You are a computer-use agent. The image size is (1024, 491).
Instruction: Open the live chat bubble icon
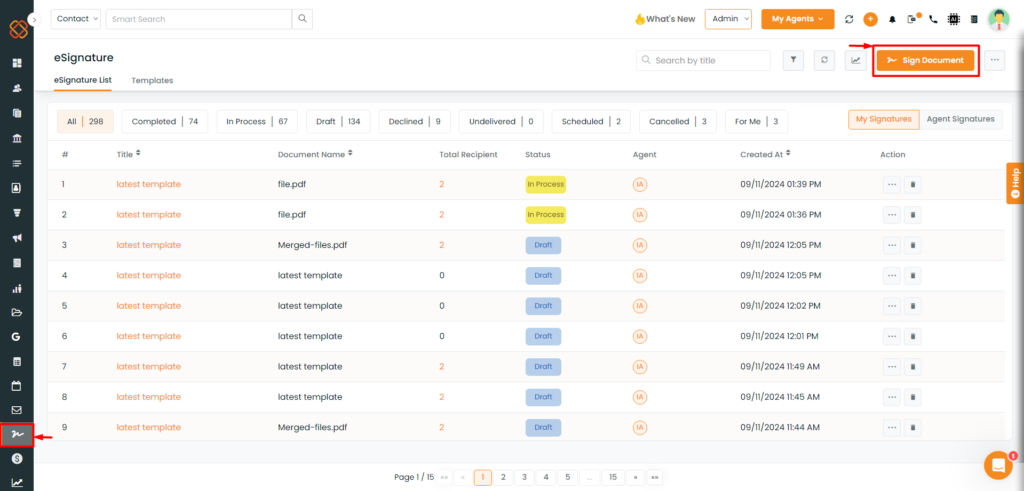[998, 465]
